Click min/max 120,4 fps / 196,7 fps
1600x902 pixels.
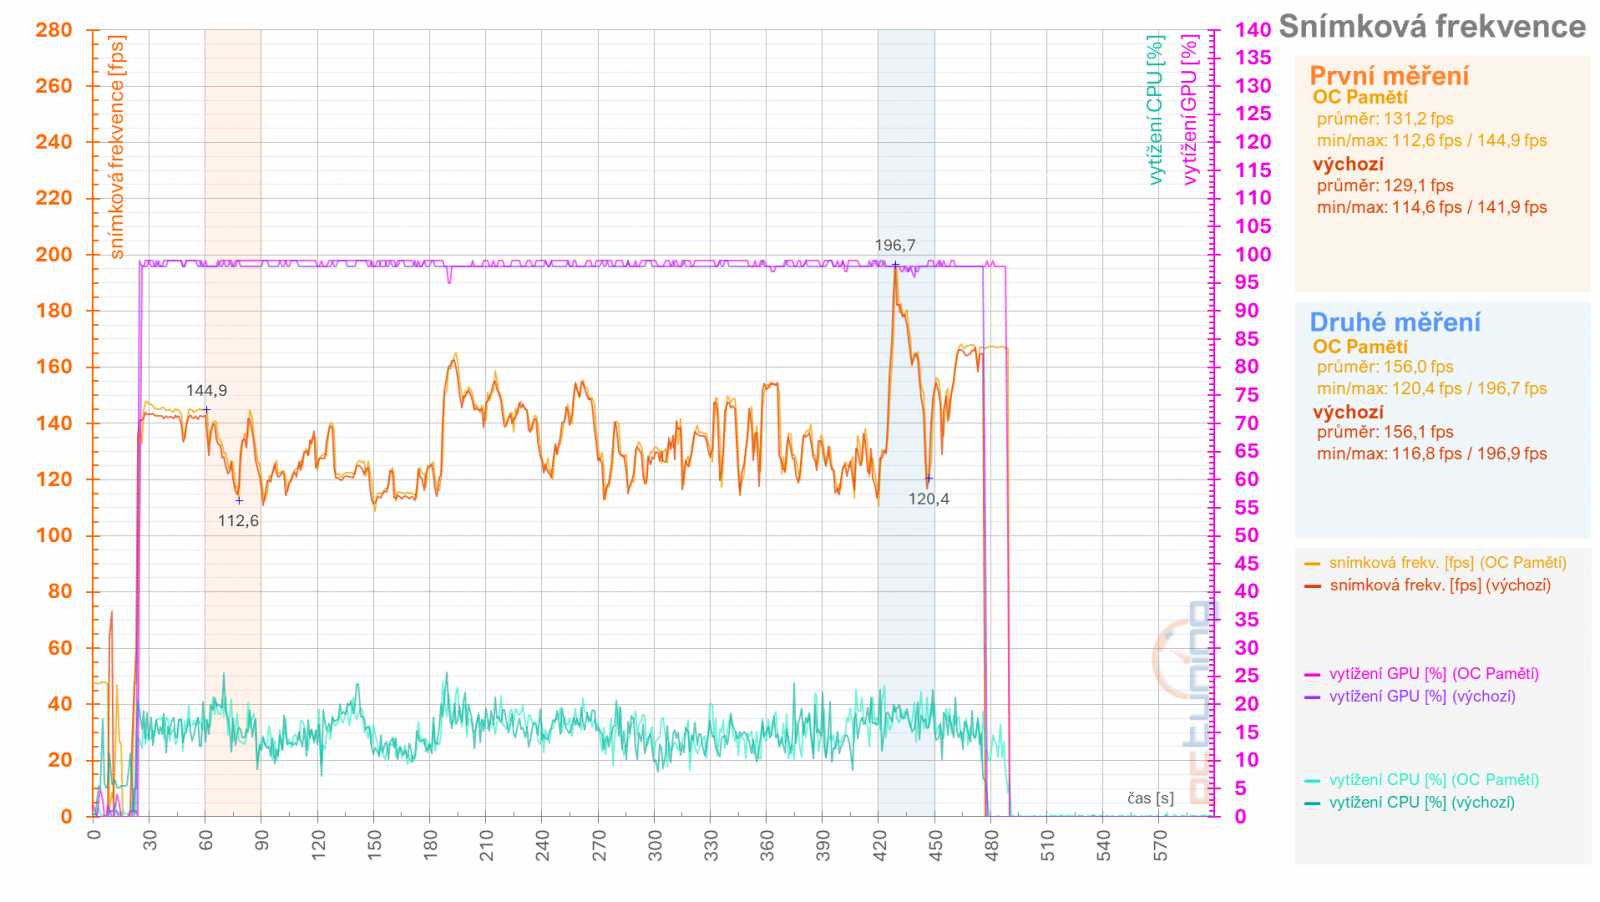point(1432,389)
